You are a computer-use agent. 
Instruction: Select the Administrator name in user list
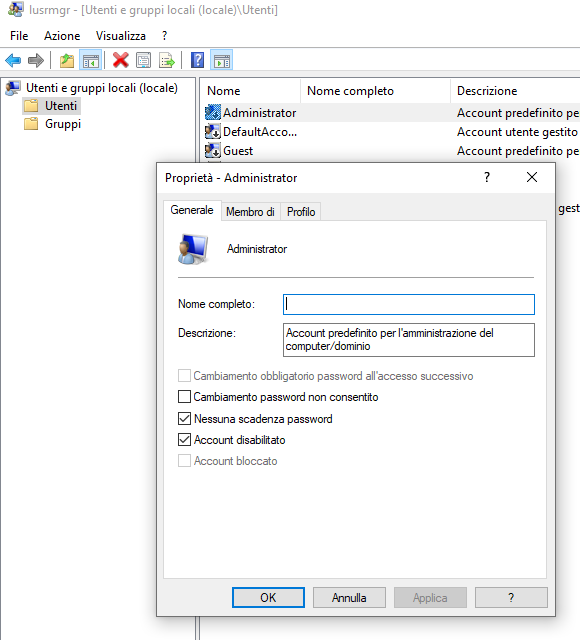click(260, 113)
